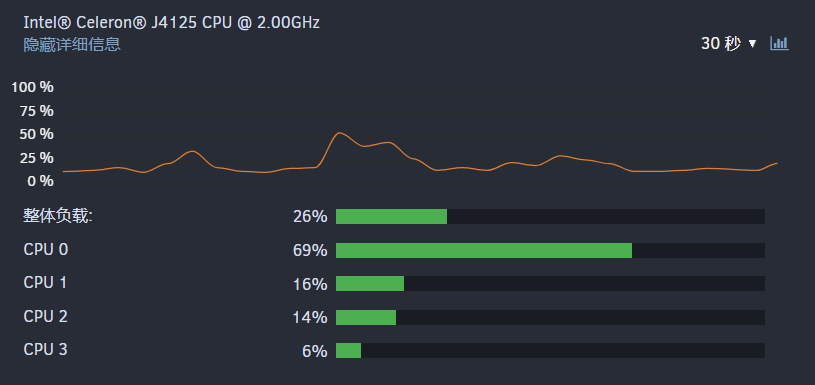
Task: Click the CPU 3 usage bar
Action: pyautogui.click(x=550, y=351)
